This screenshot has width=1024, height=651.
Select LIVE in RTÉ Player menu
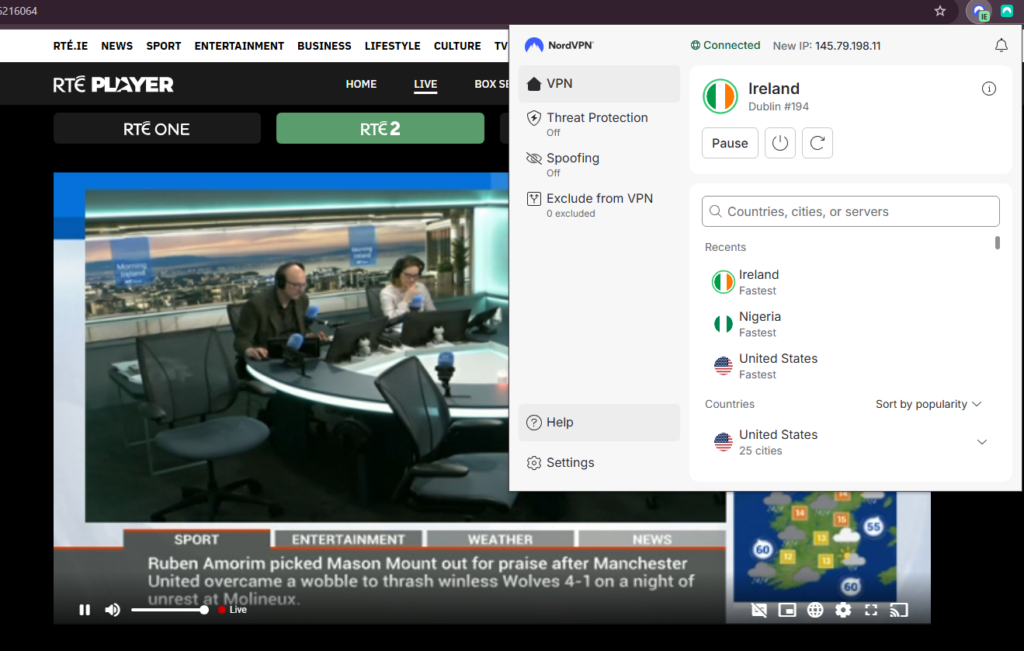coord(425,84)
